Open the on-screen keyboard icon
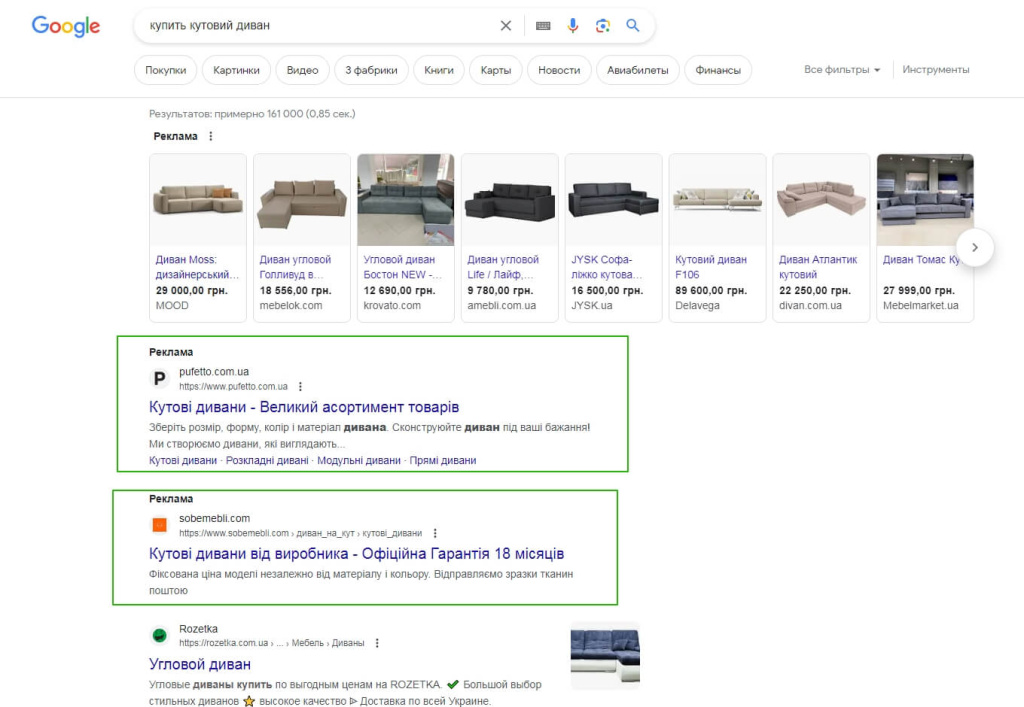1024x707 pixels. [x=543, y=25]
